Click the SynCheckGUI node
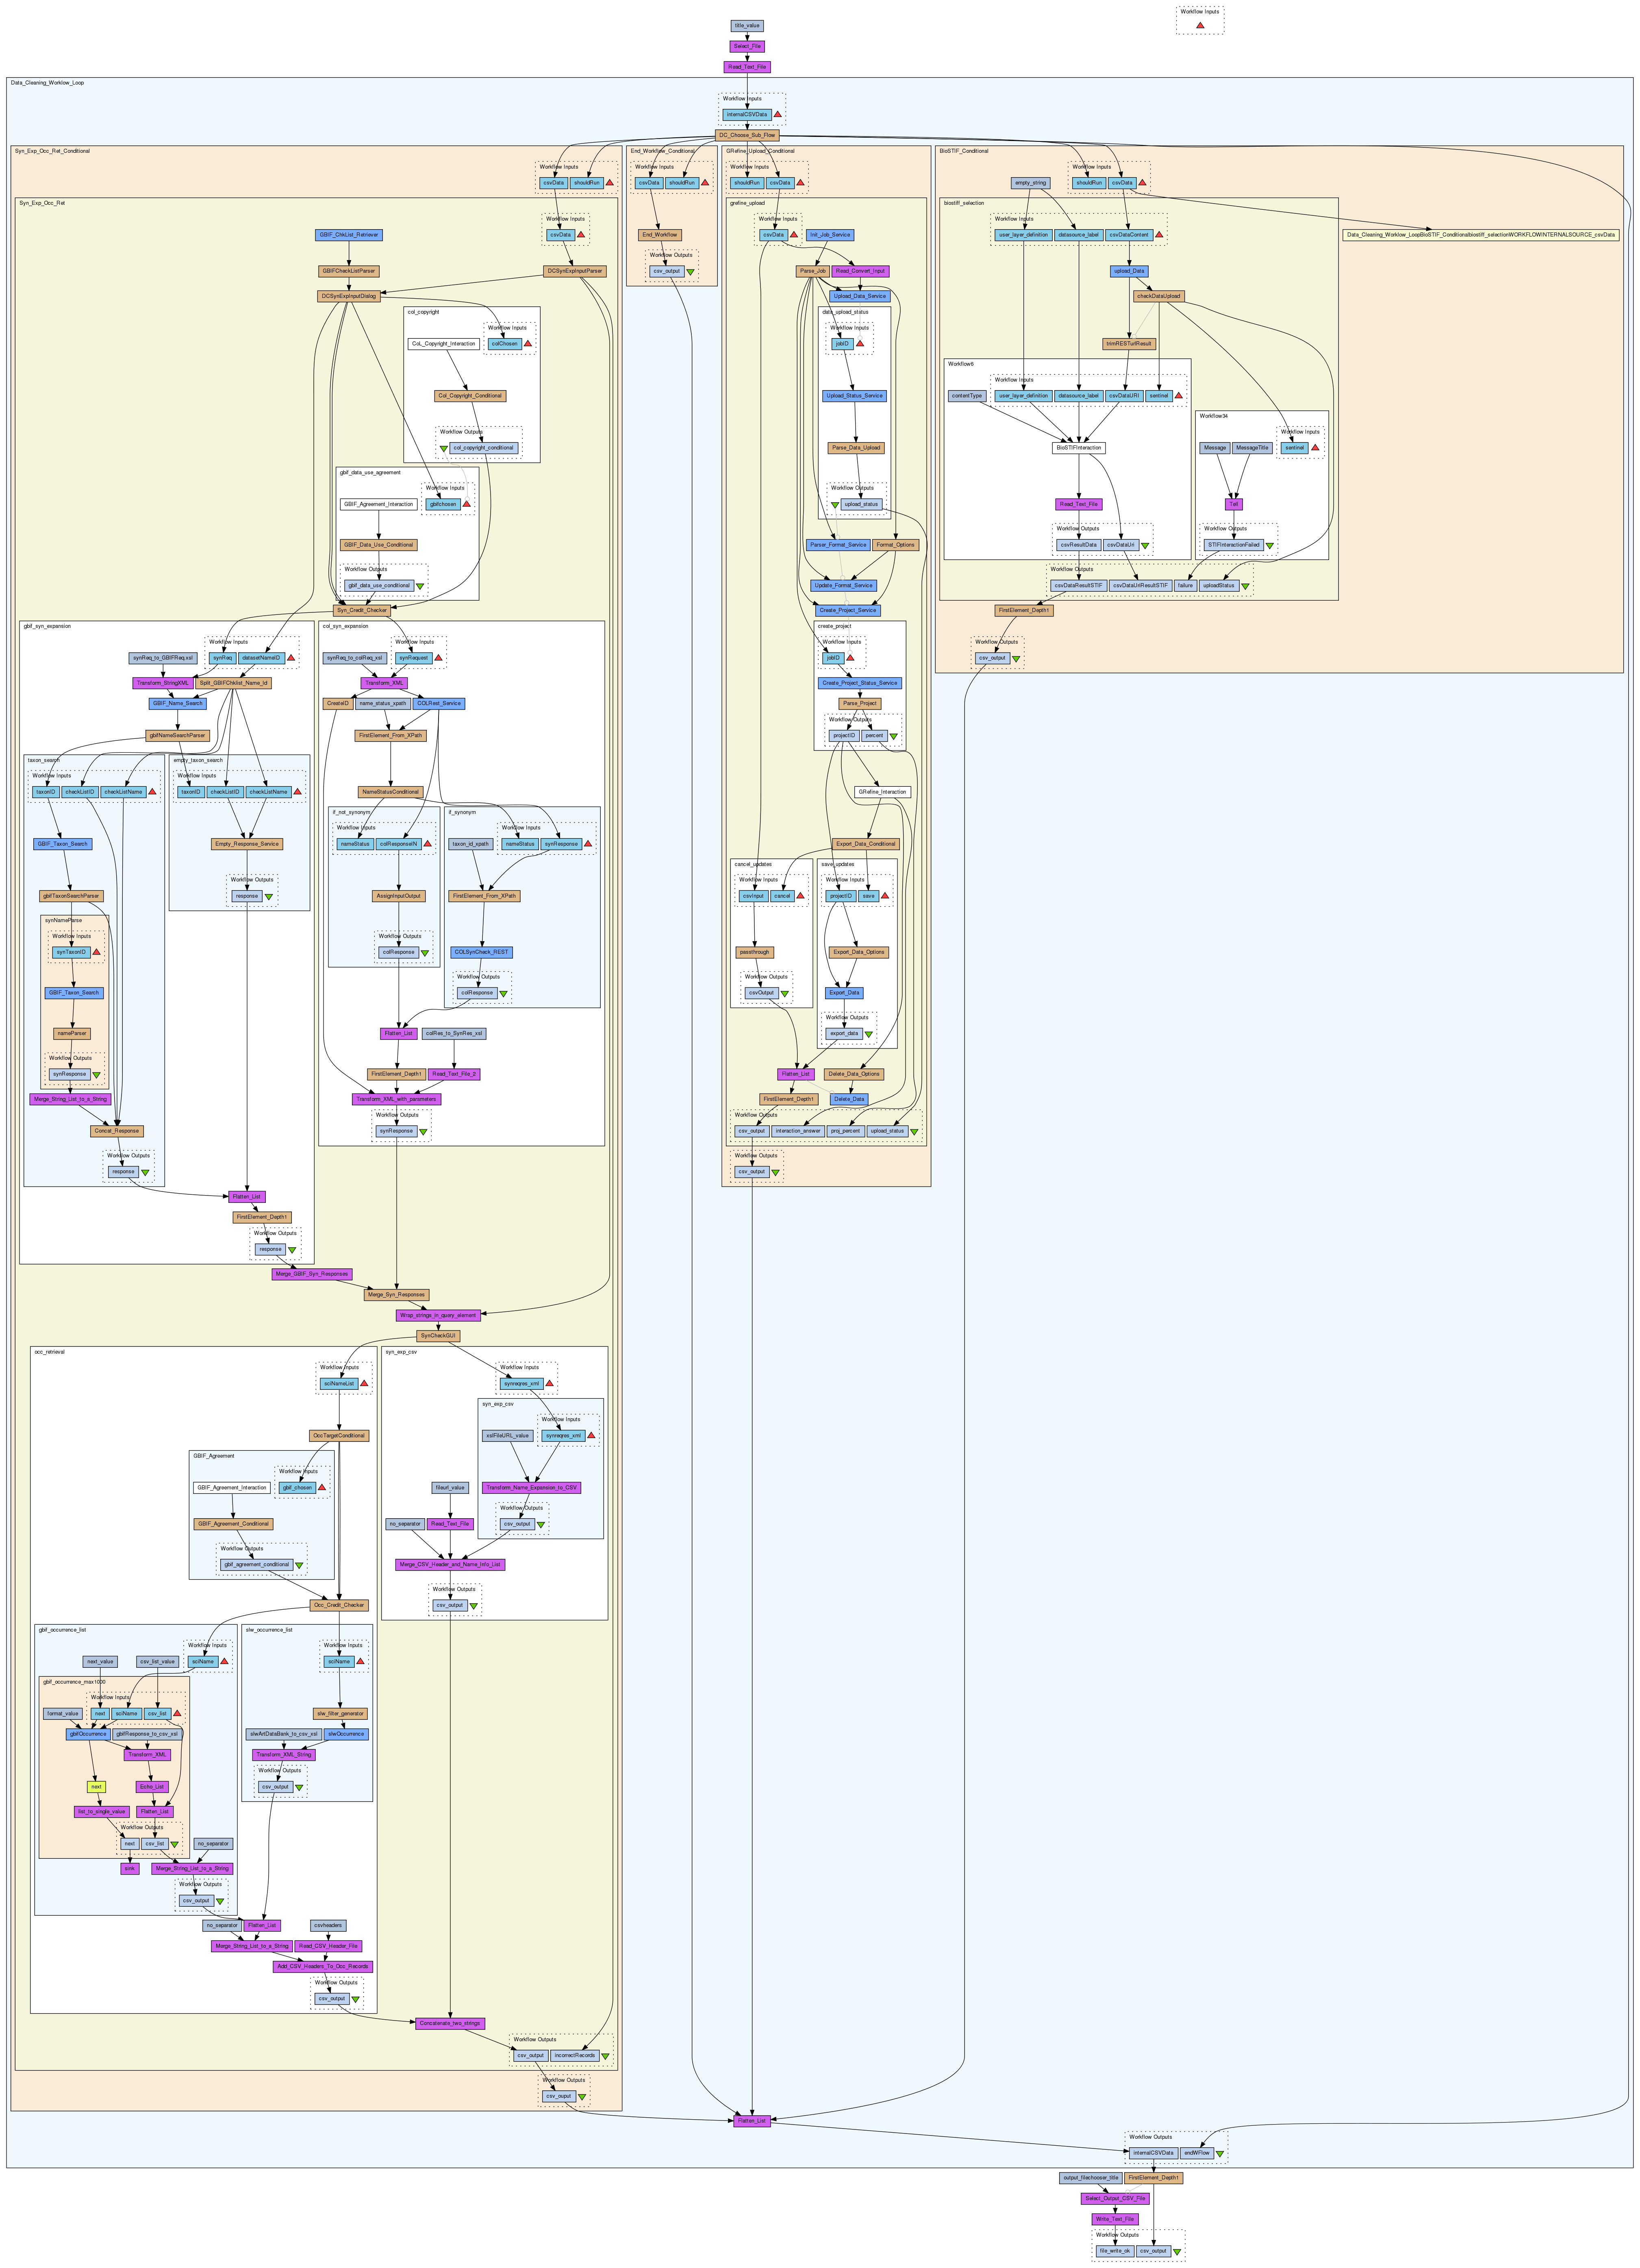Image resolution: width=1640 pixels, height=2268 pixels. 439,1336
